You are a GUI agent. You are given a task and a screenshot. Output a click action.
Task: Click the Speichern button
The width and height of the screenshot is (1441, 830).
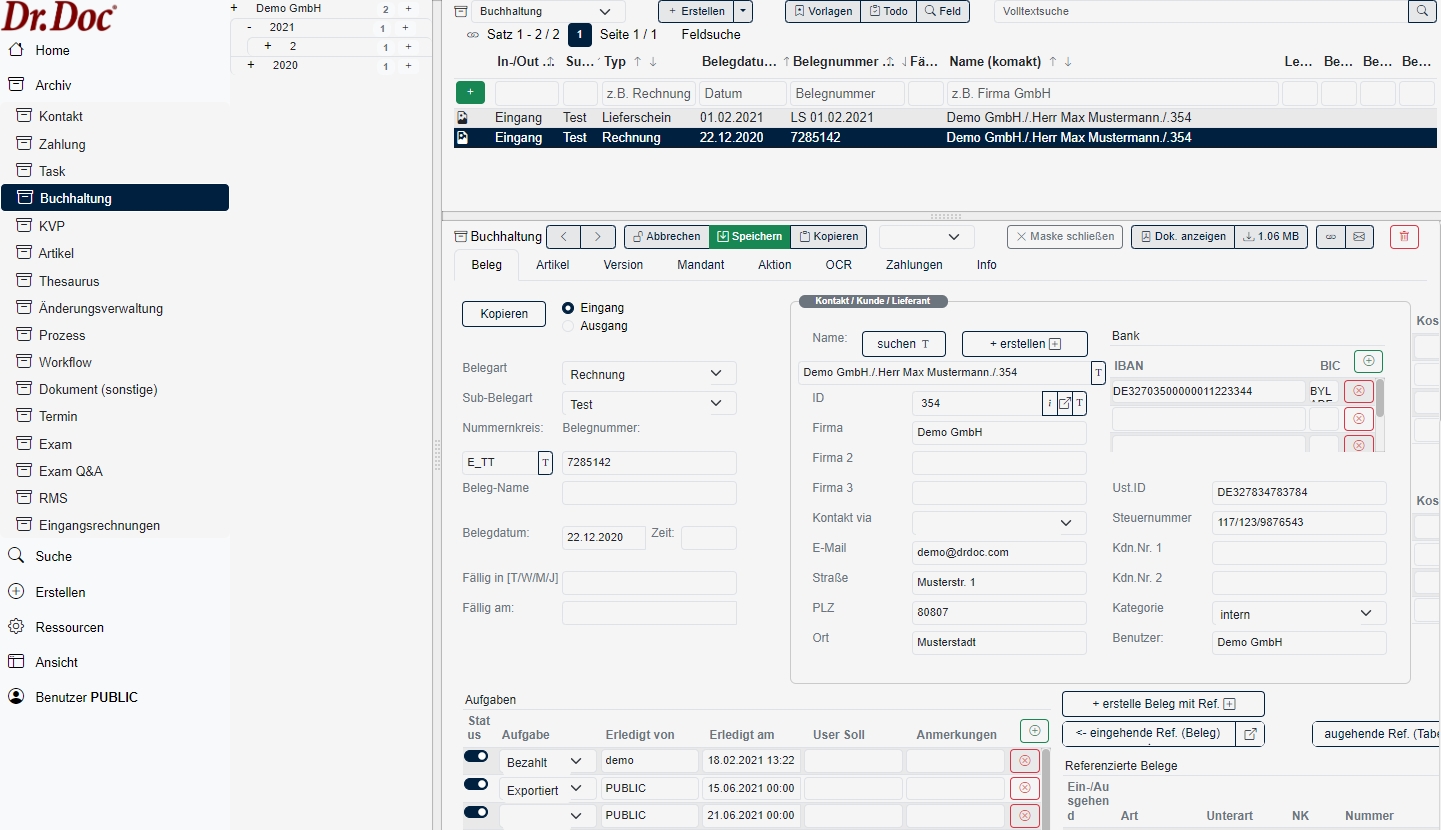coord(750,237)
